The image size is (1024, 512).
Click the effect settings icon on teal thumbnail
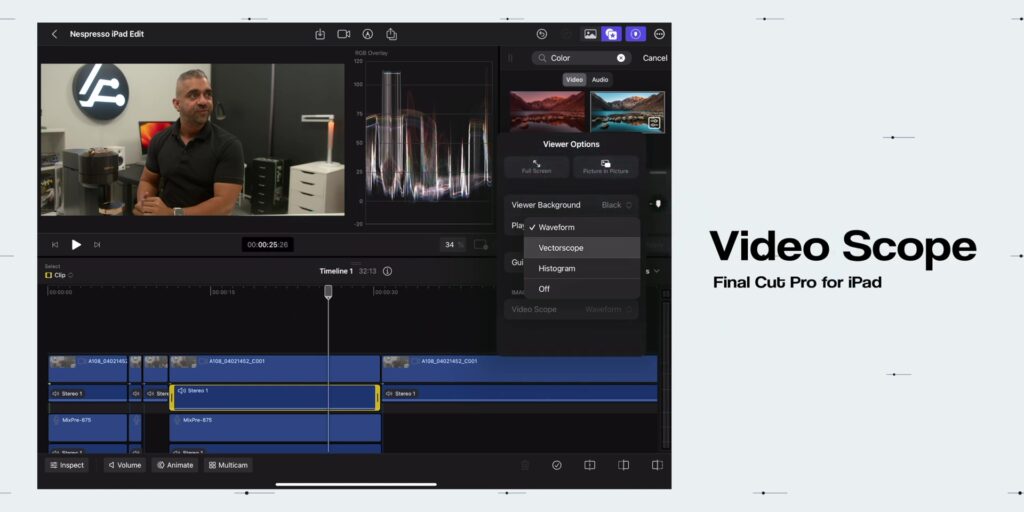point(654,123)
